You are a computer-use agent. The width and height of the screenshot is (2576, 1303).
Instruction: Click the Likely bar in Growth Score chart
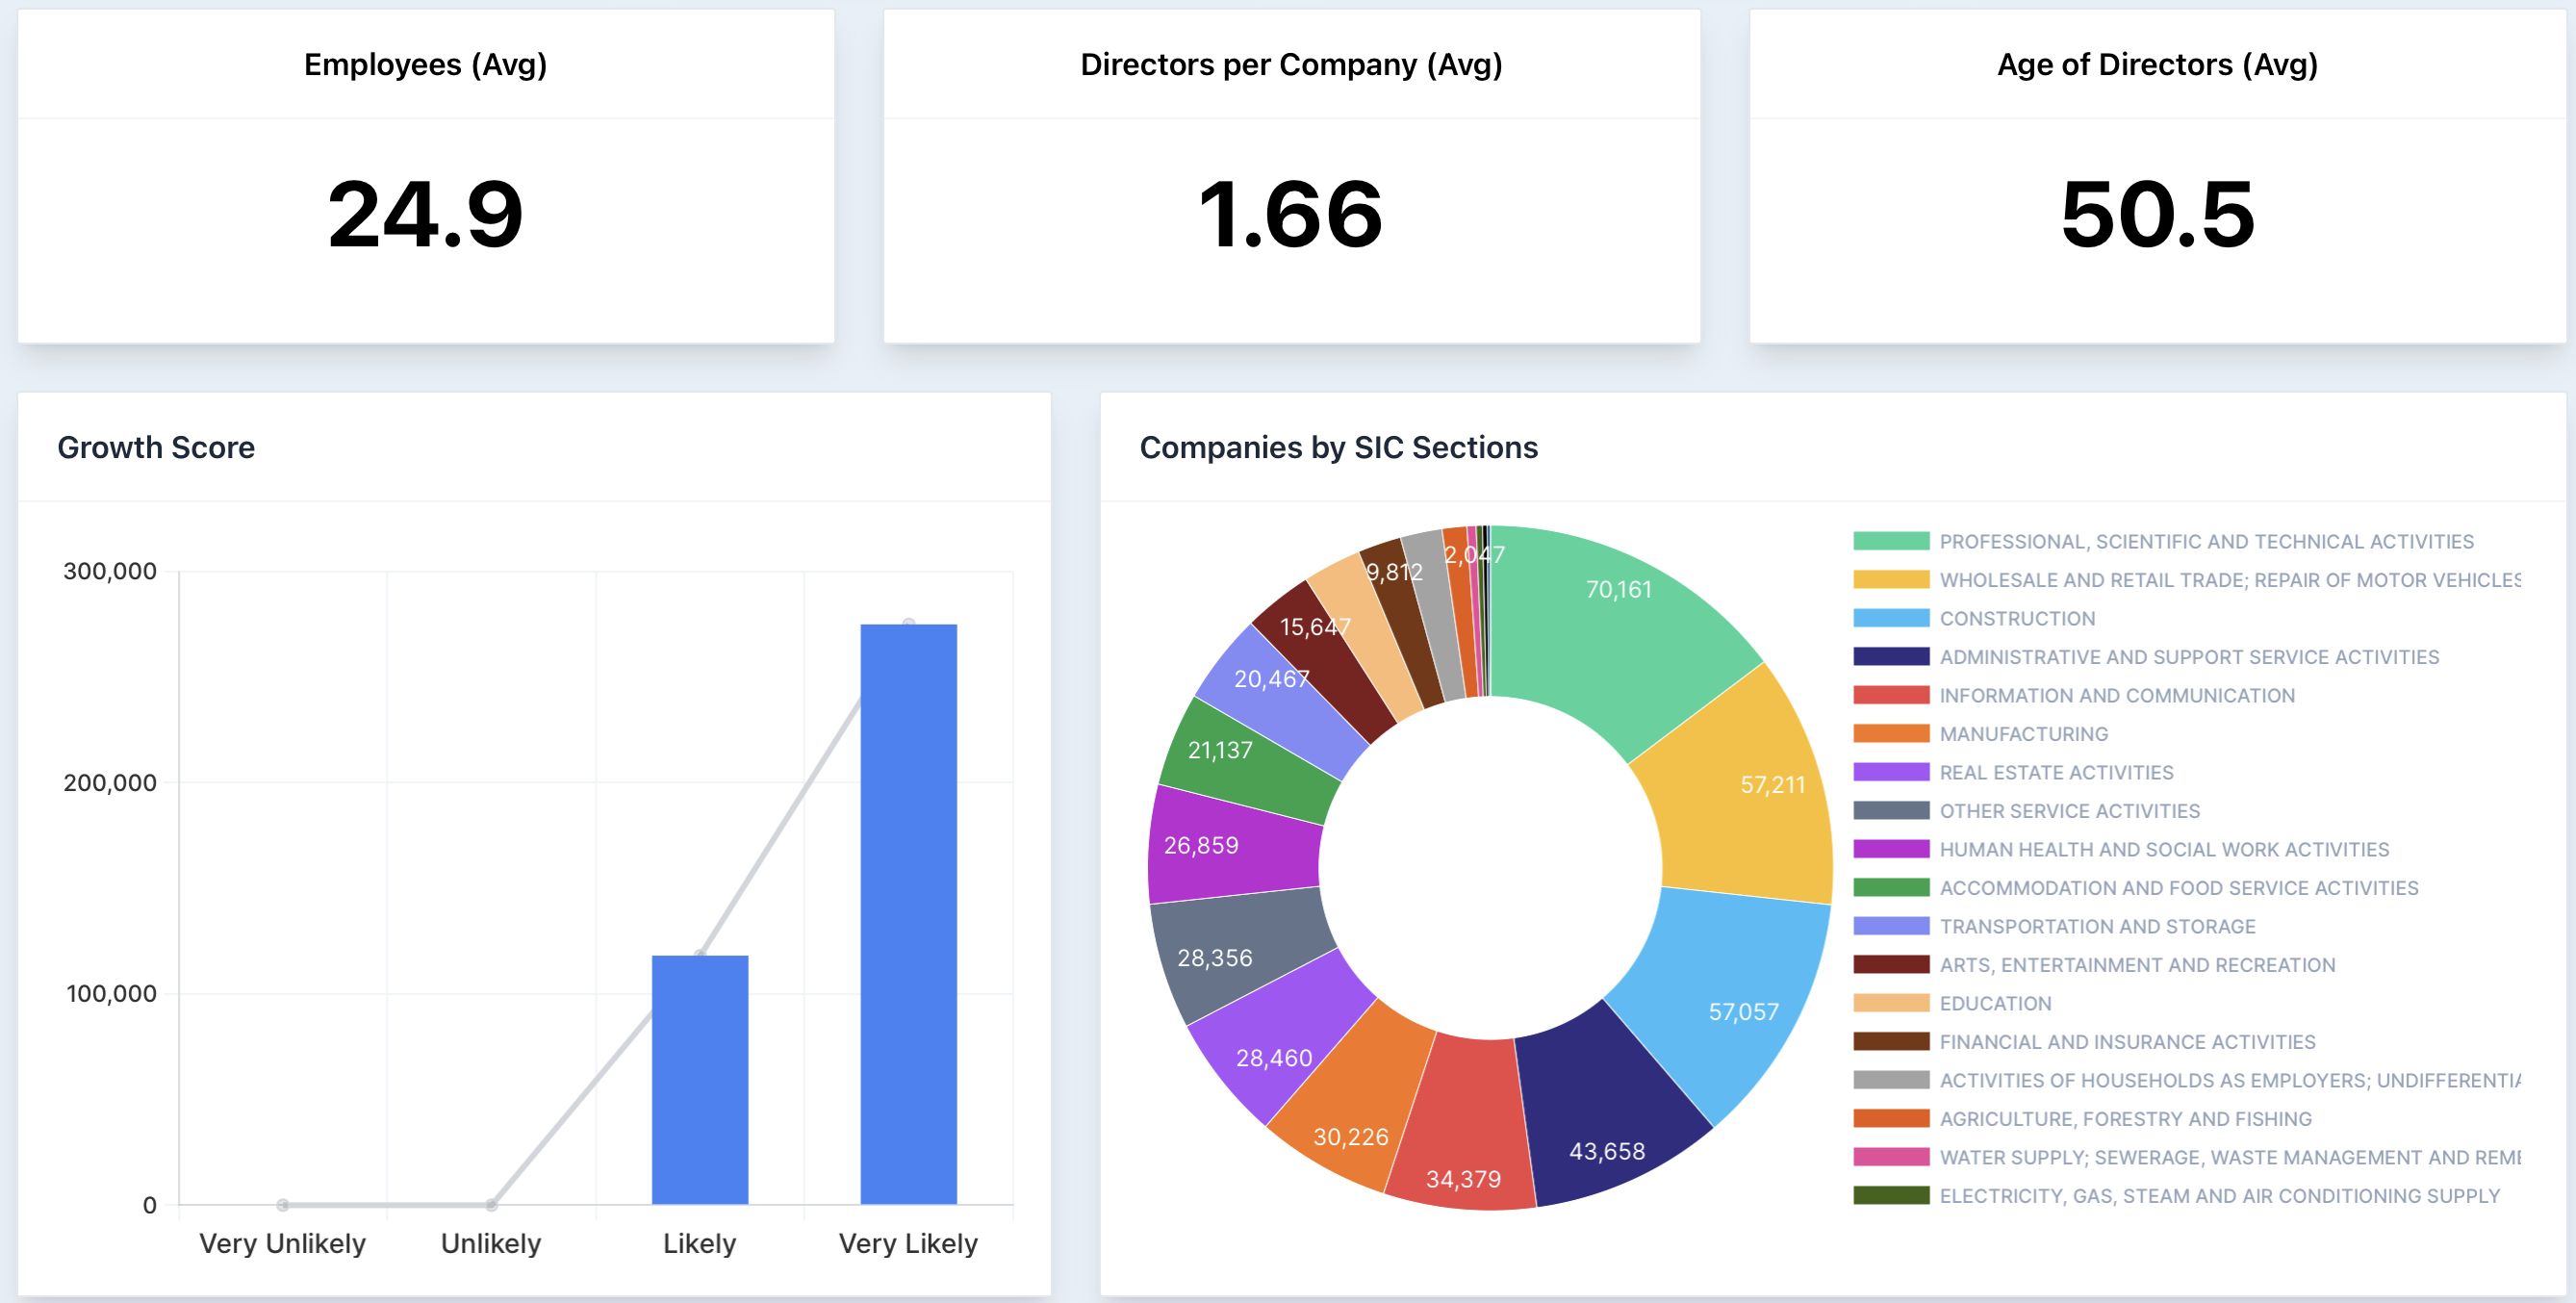[700, 1079]
